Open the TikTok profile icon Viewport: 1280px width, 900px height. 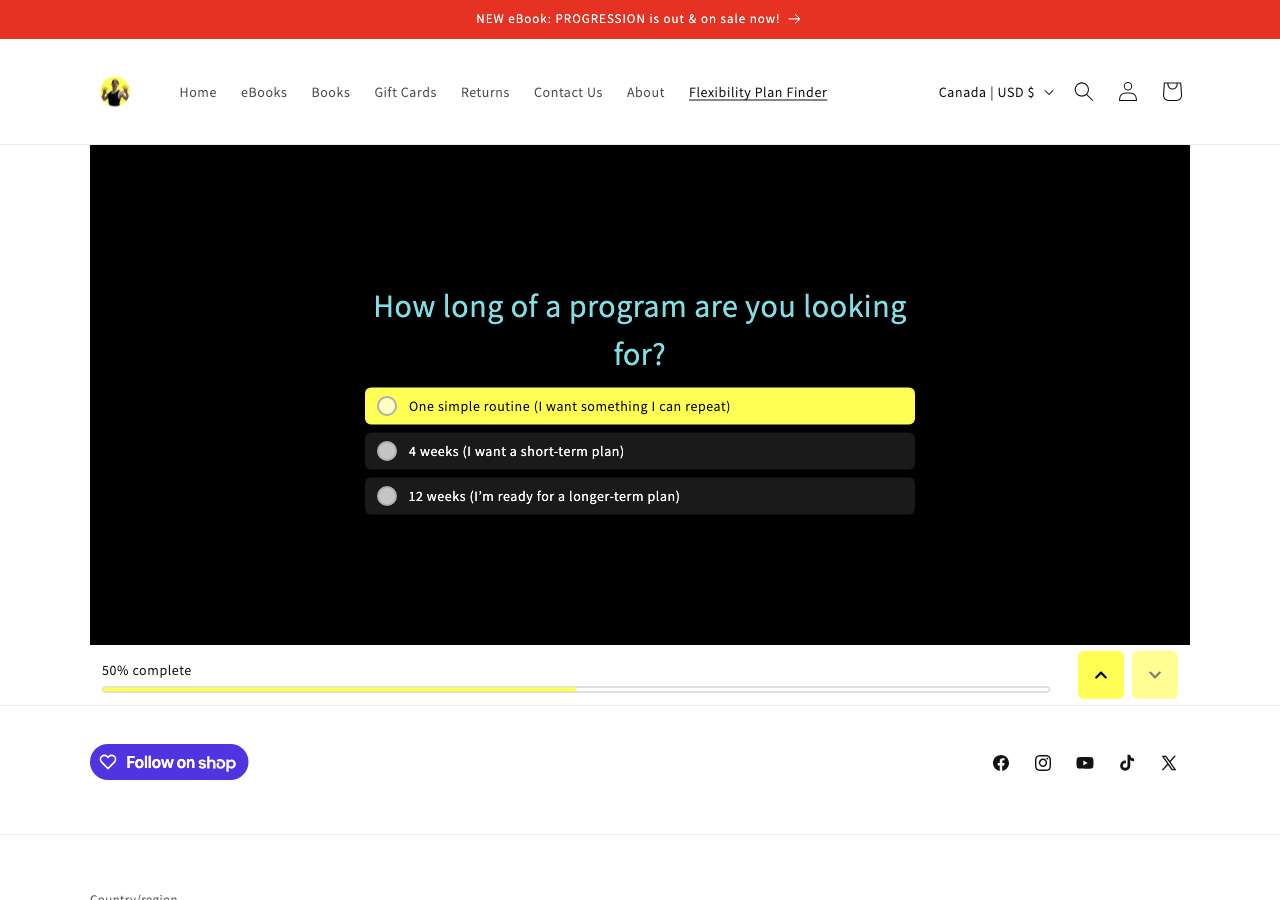[x=1127, y=763]
